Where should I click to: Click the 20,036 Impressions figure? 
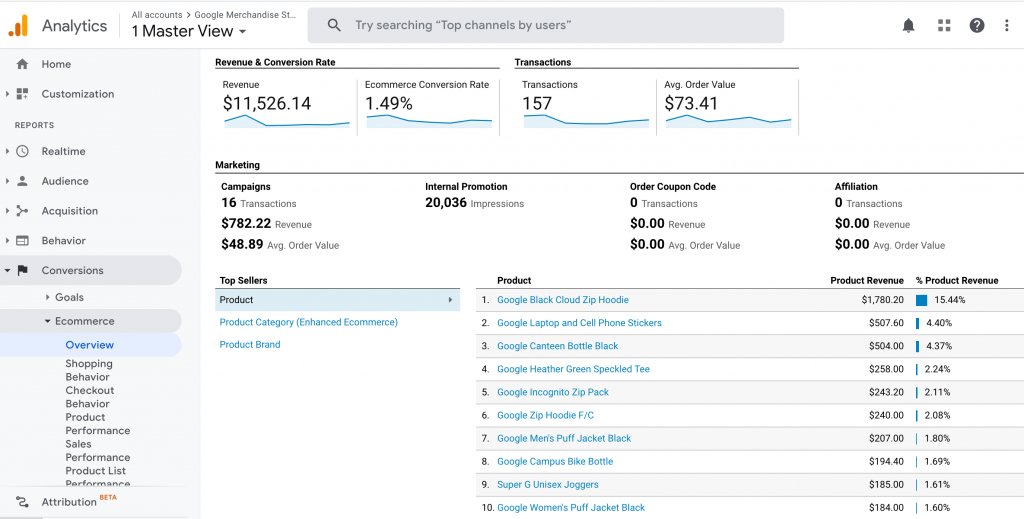[446, 203]
